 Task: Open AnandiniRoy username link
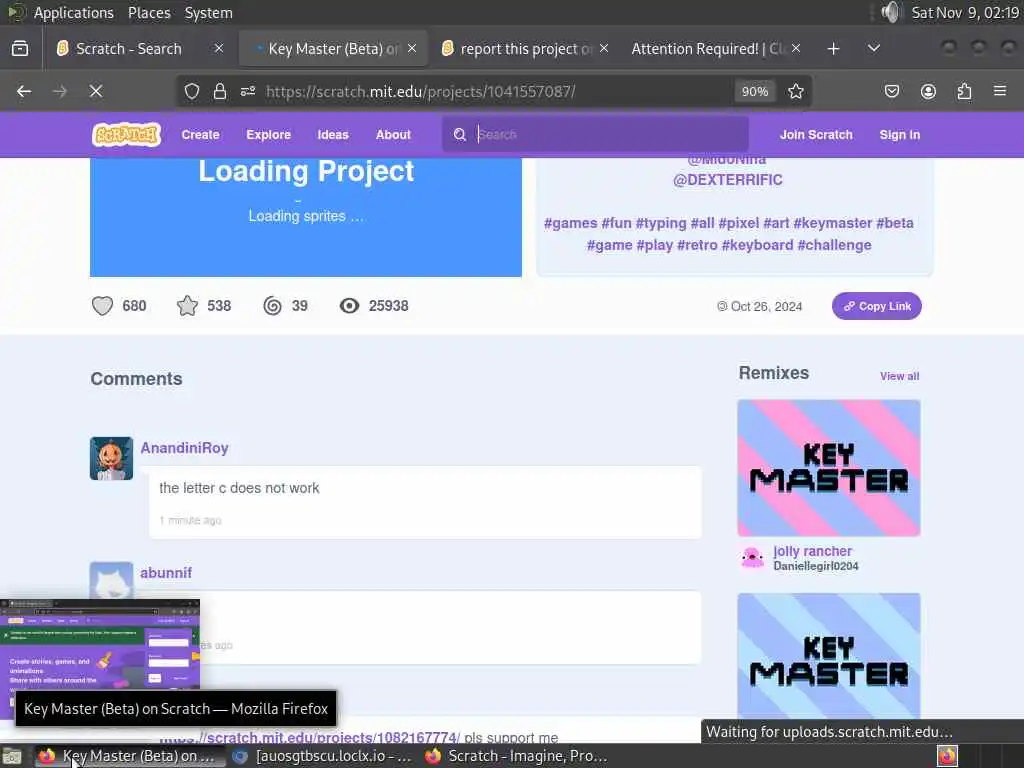pyautogui.click(x=184, y=448)
